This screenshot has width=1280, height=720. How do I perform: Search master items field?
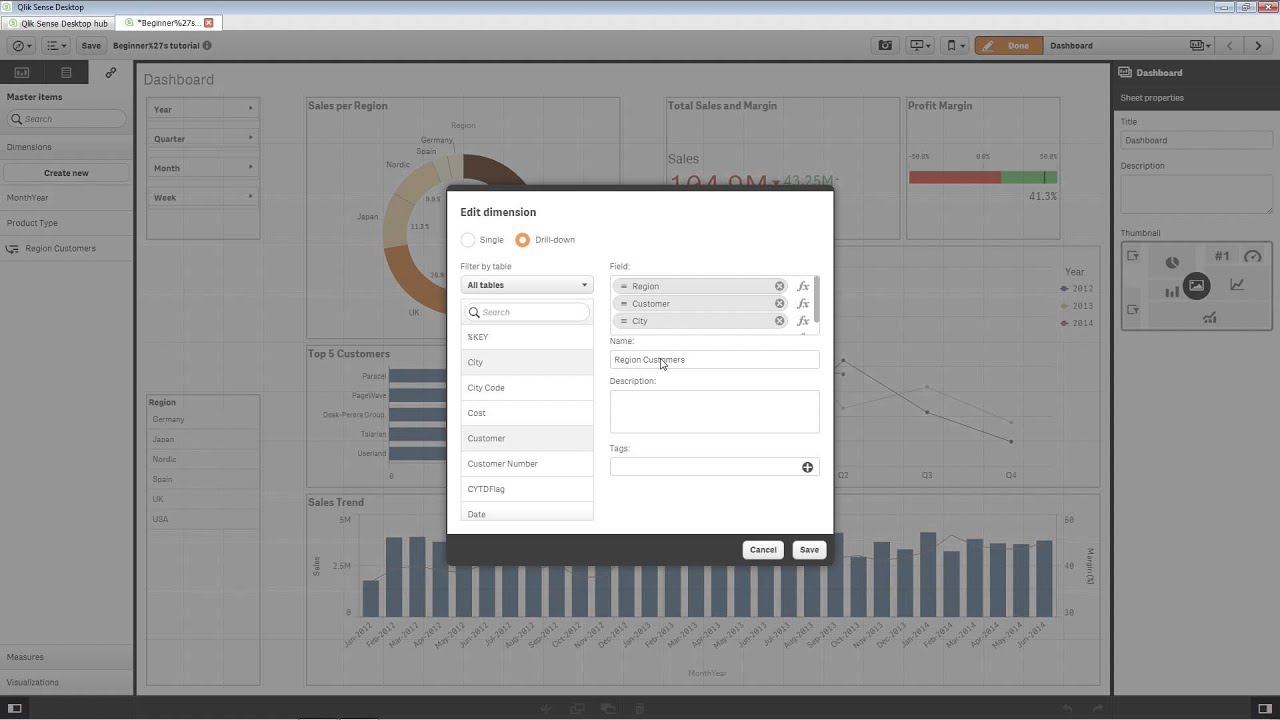pos(66,119)
